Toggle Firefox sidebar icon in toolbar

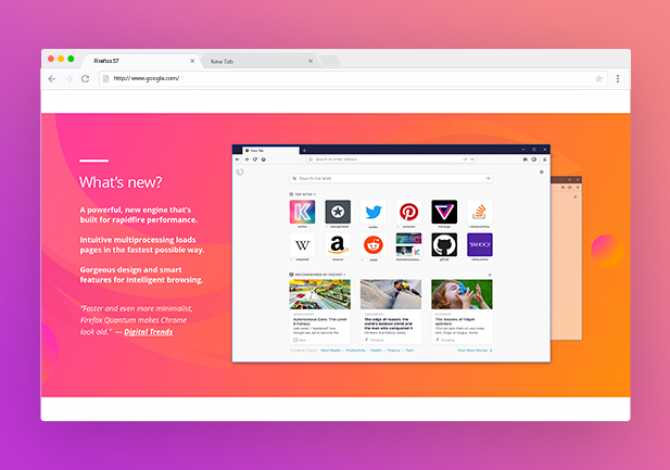534,159
